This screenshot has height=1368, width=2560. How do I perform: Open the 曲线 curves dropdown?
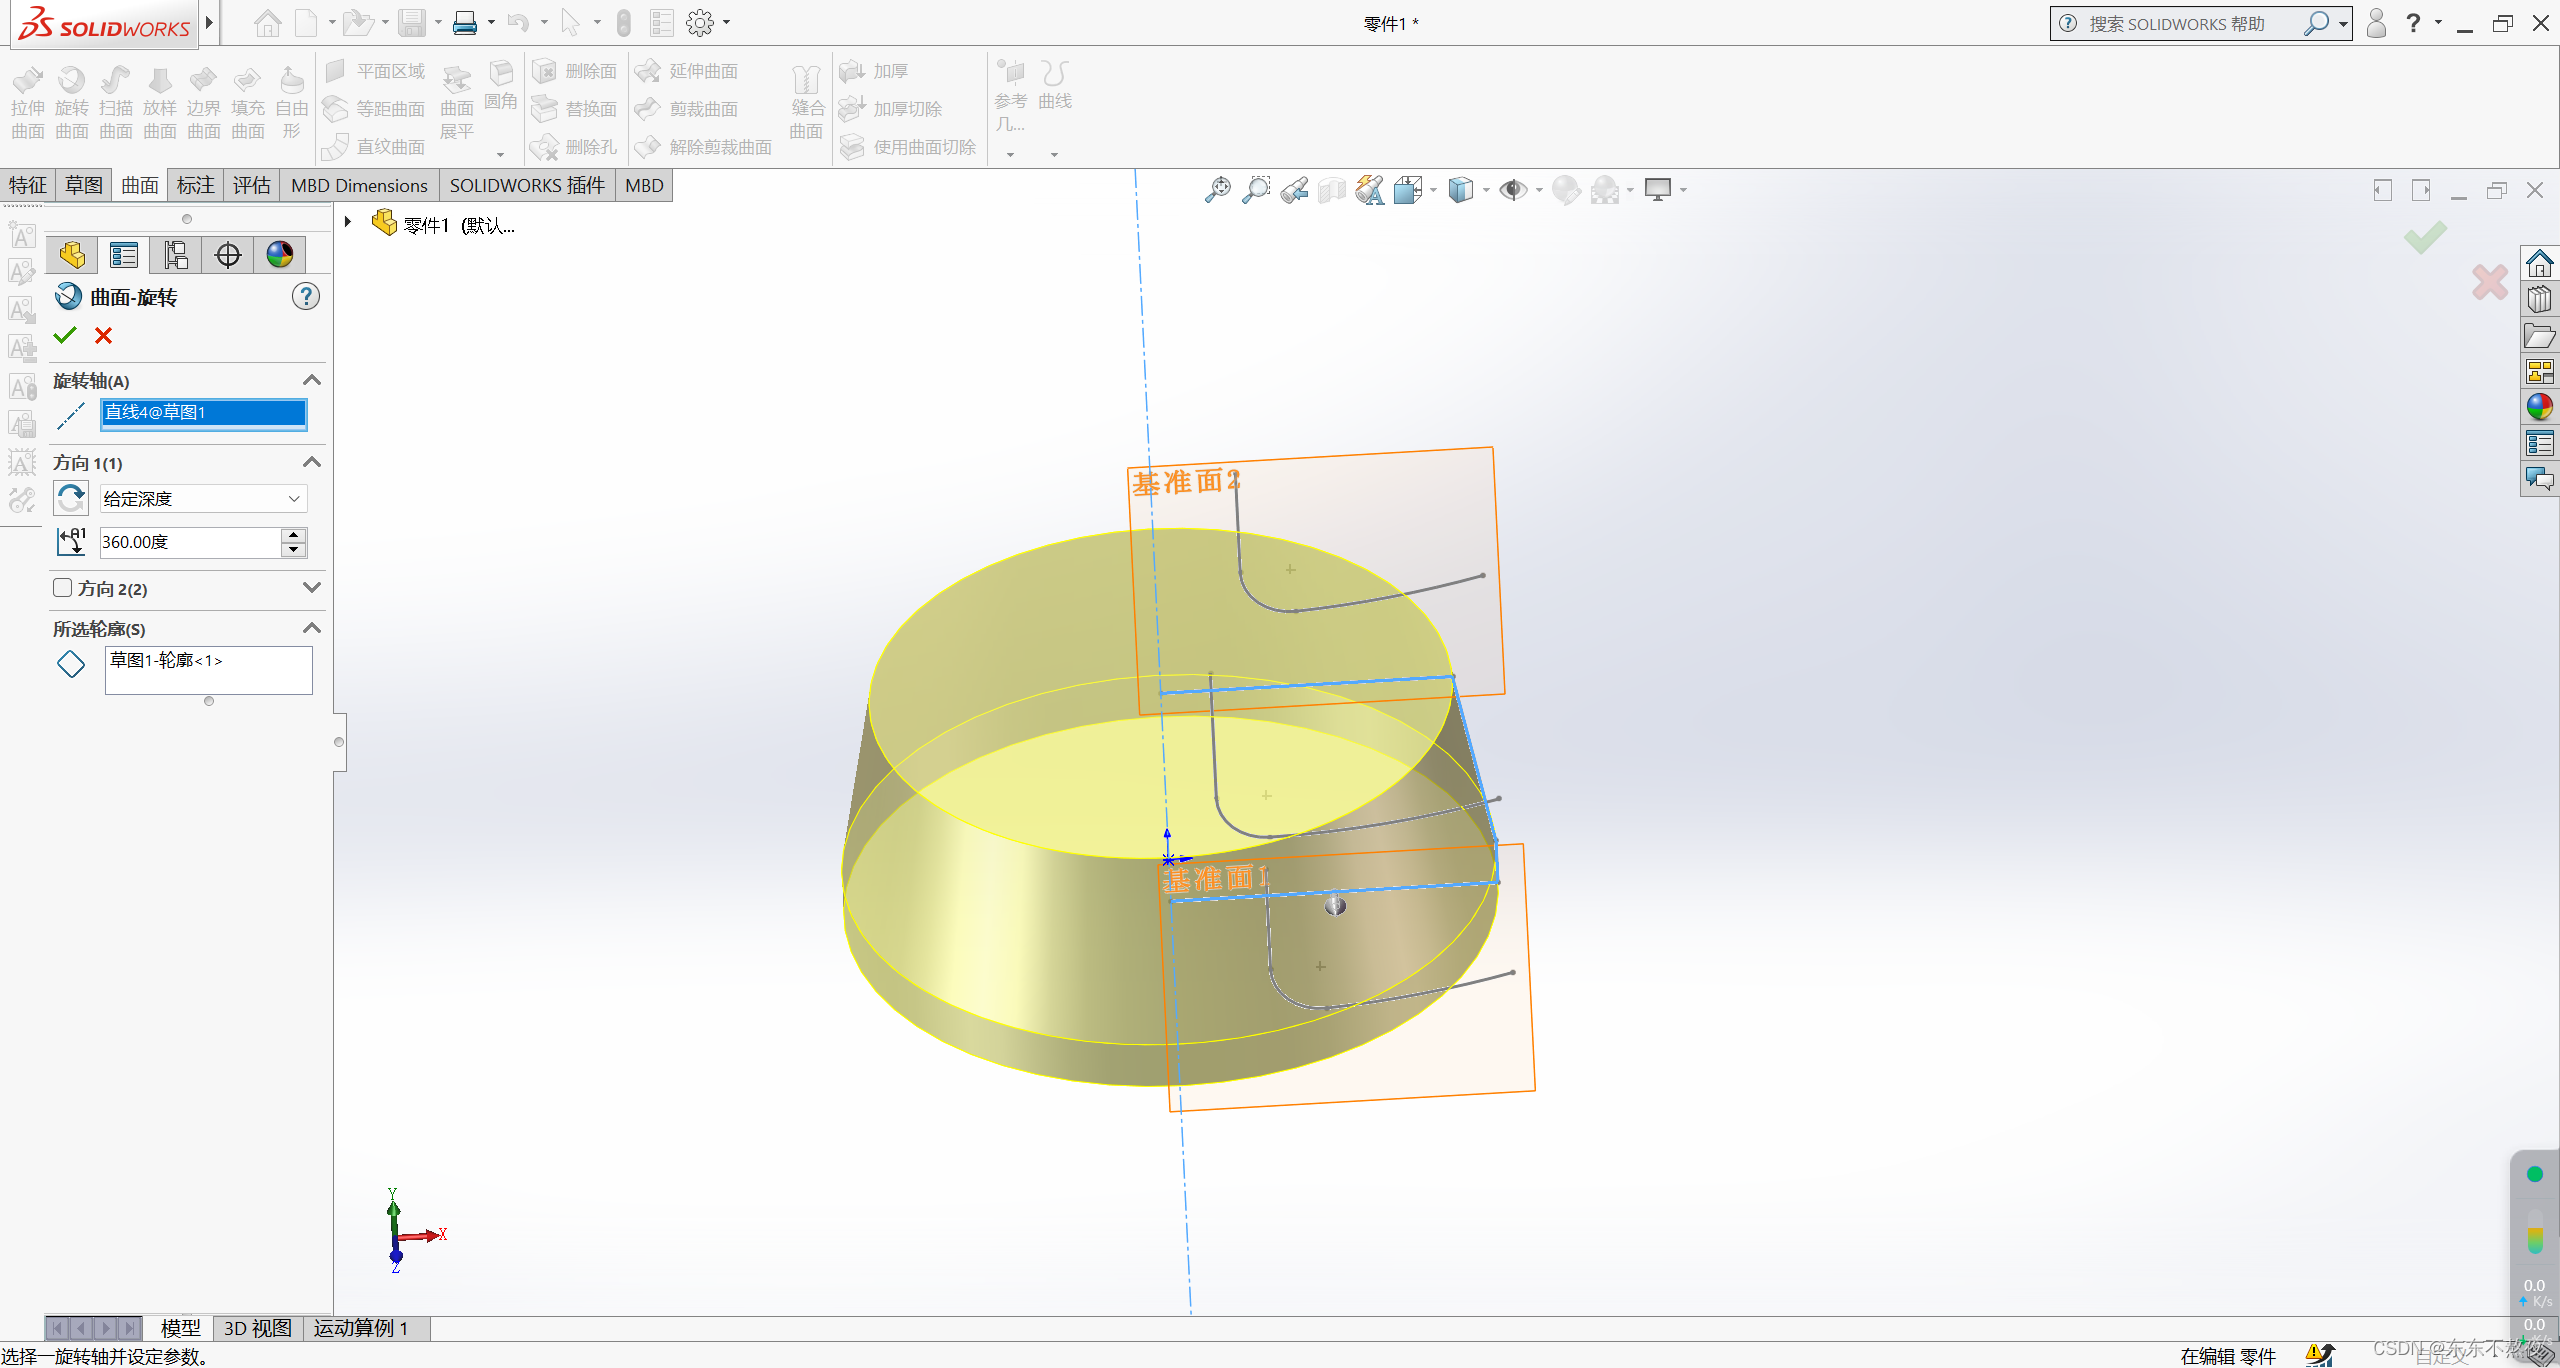point(1055,153)
